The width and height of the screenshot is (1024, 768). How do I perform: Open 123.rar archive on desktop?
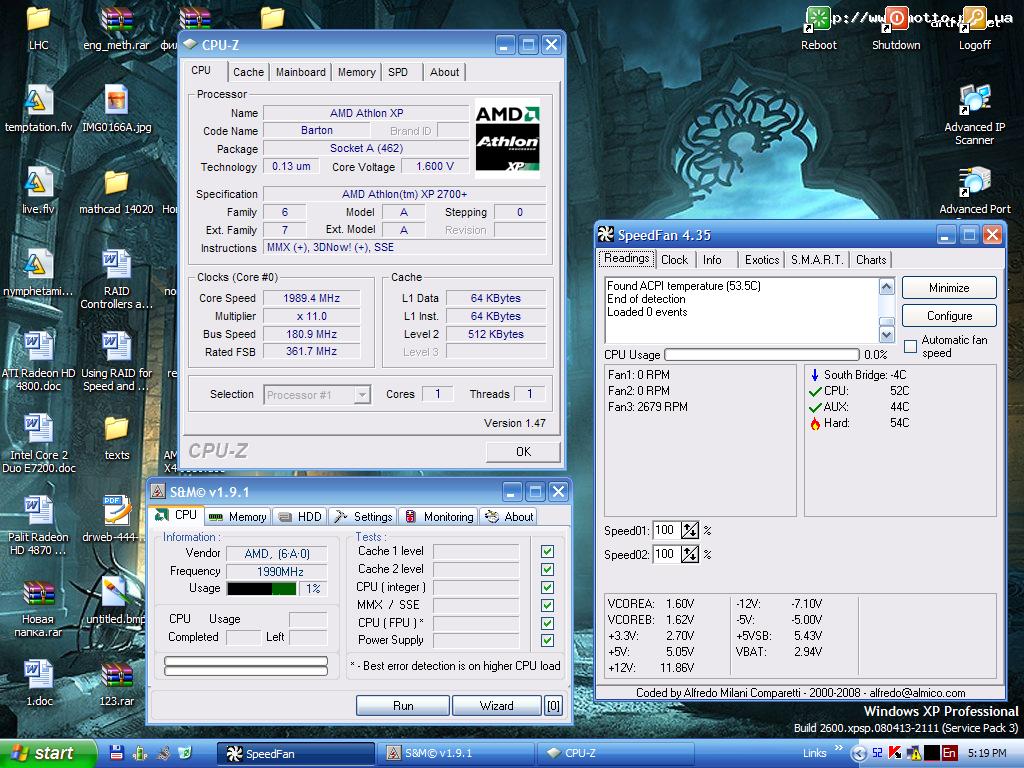[116, 682]
